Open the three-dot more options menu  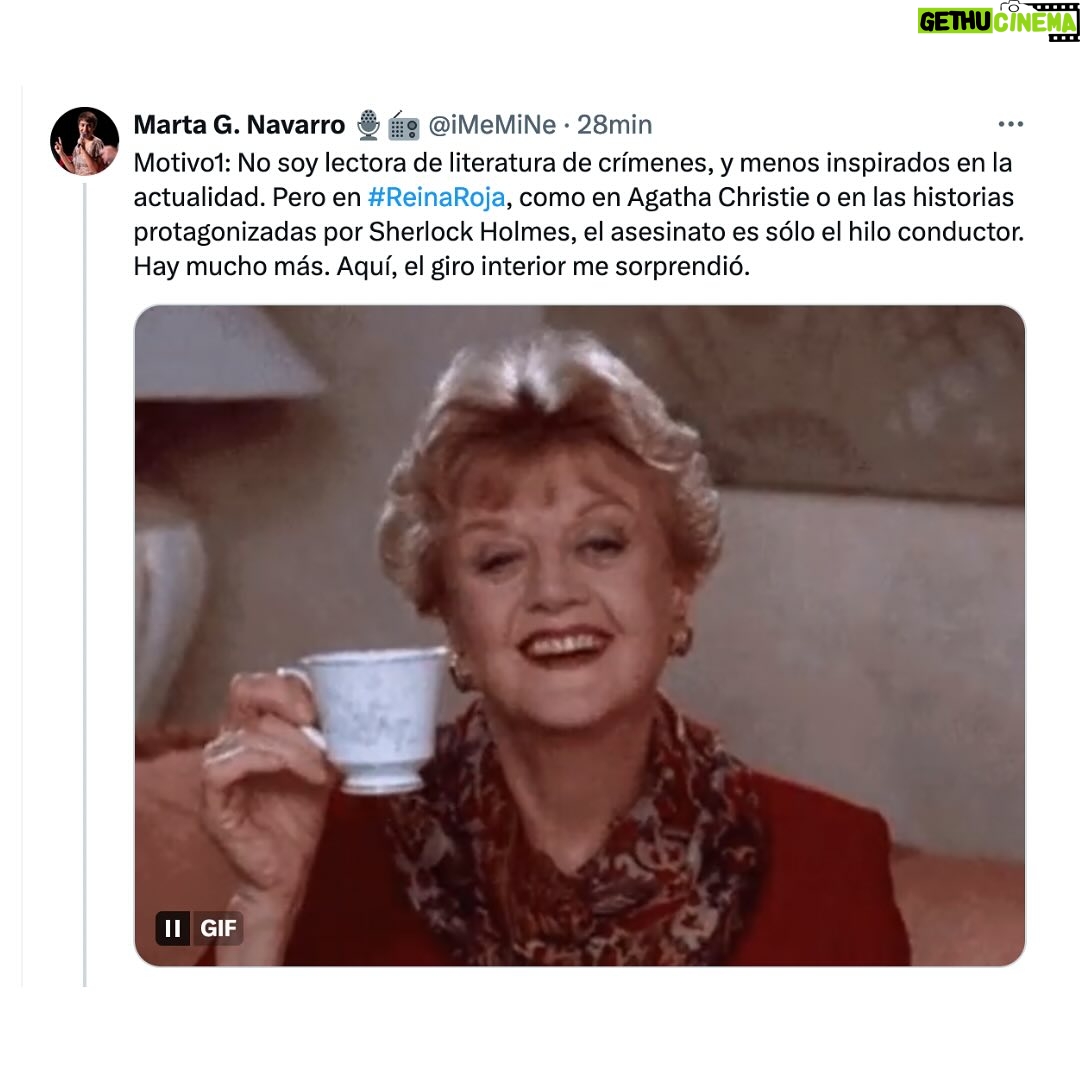click(x=1010, y=124)
